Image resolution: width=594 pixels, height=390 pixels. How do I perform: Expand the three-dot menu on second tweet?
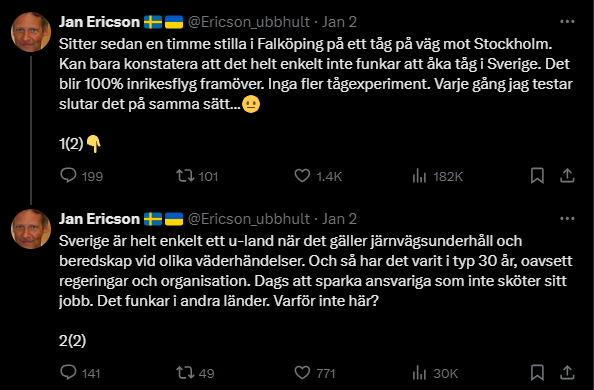[567, 218]
